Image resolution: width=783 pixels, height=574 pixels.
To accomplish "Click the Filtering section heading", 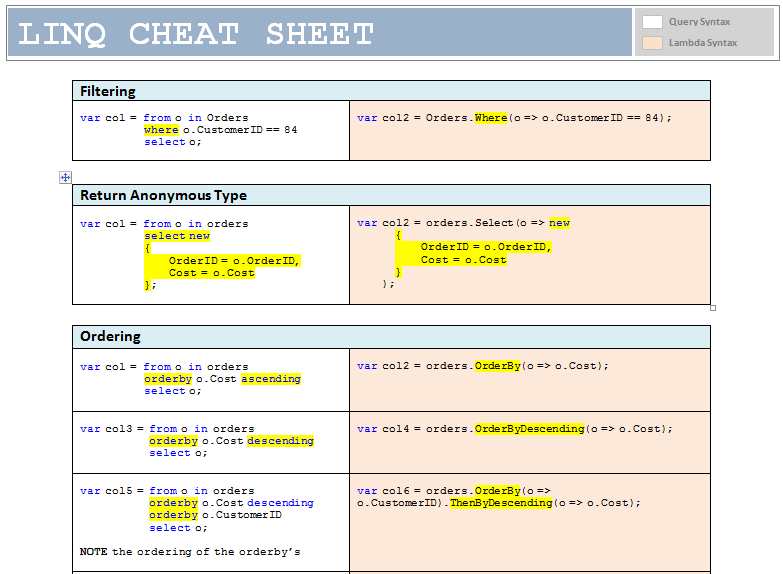I will [108, 91].
